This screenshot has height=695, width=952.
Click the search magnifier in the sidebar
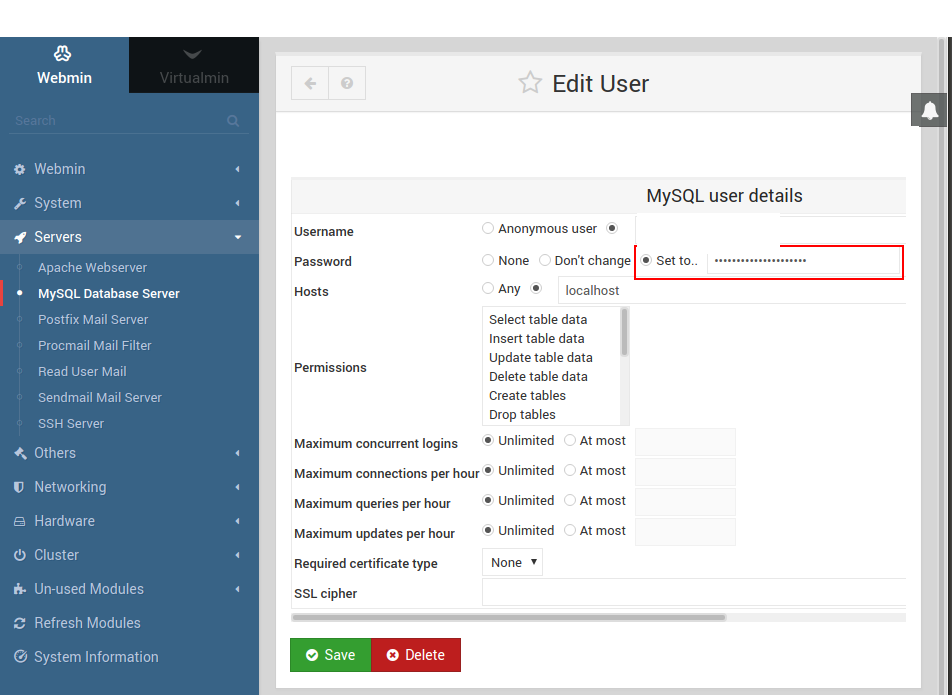click(x=233, y=121)
